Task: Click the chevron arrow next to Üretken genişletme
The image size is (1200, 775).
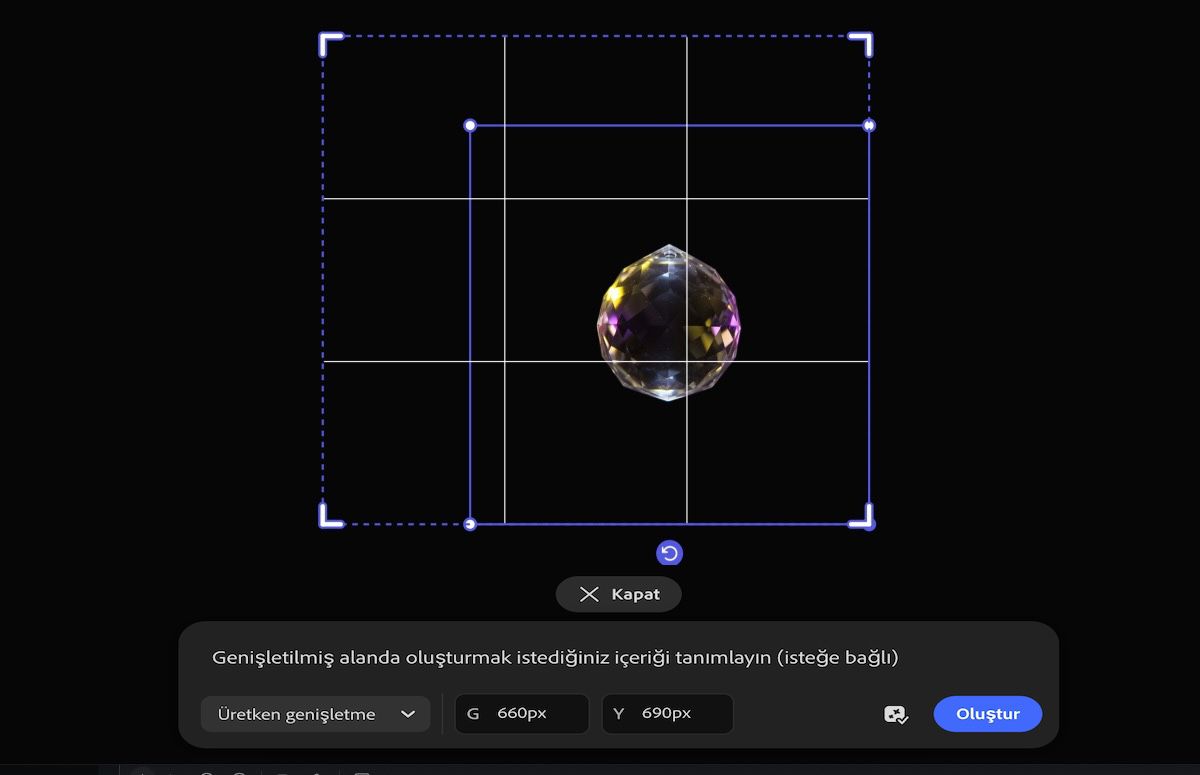Action: tap(407, 714)
